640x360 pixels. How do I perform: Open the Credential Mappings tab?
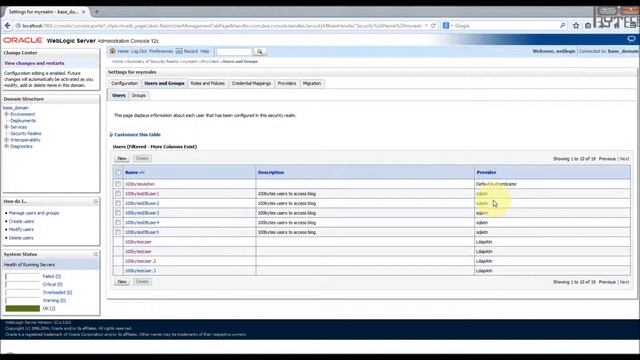[251, 83]
